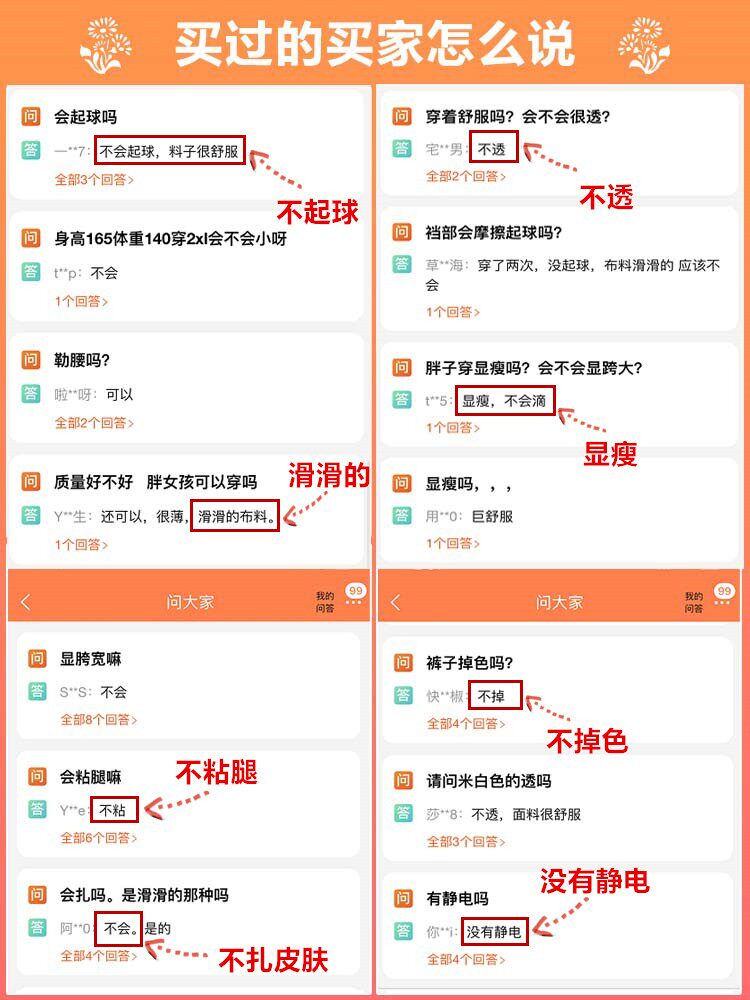Open 全部2个回答 under 穿着舒服吗

tap(466, 176)
